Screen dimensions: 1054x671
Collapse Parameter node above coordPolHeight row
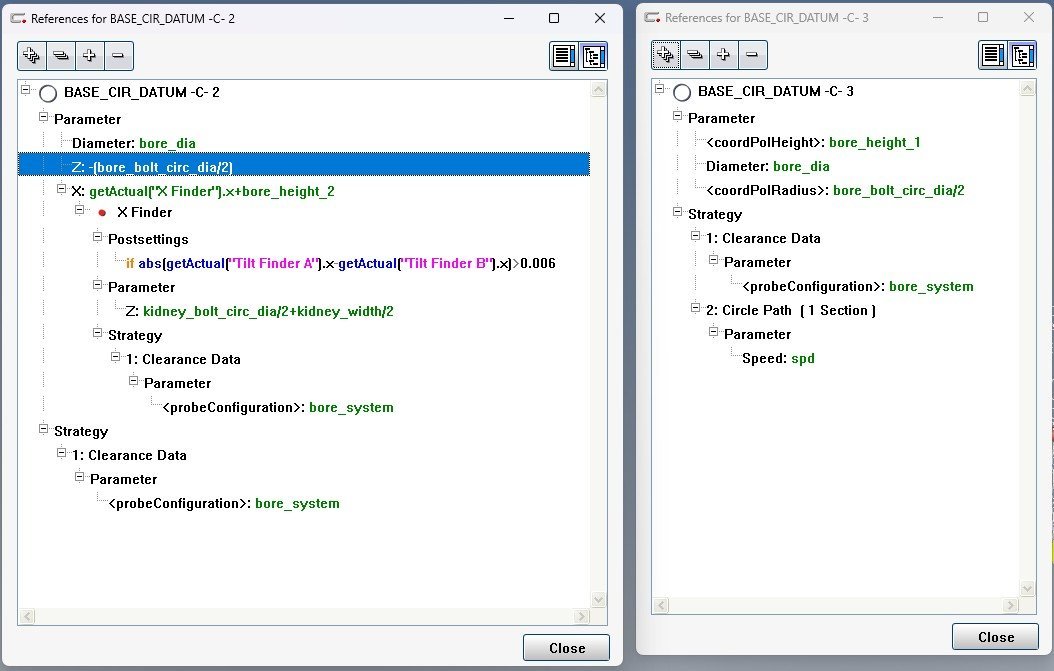tap(678, 116)
